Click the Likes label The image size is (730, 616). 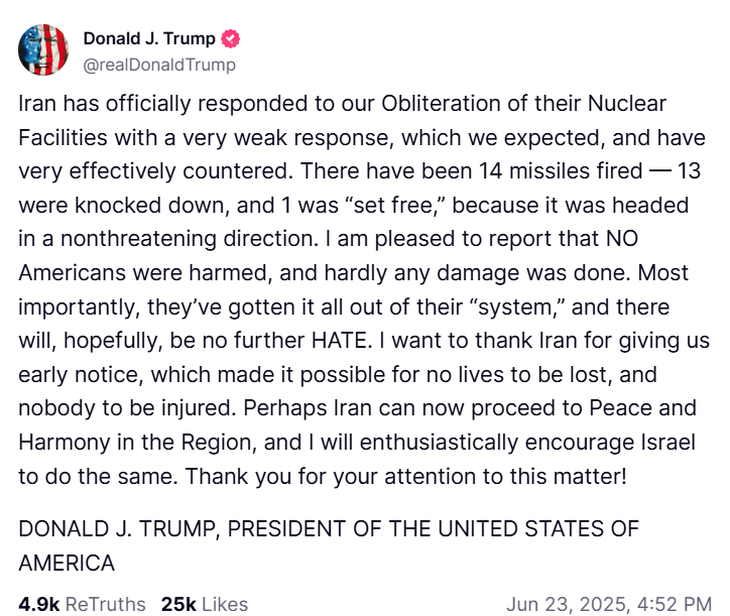[225, 604]
